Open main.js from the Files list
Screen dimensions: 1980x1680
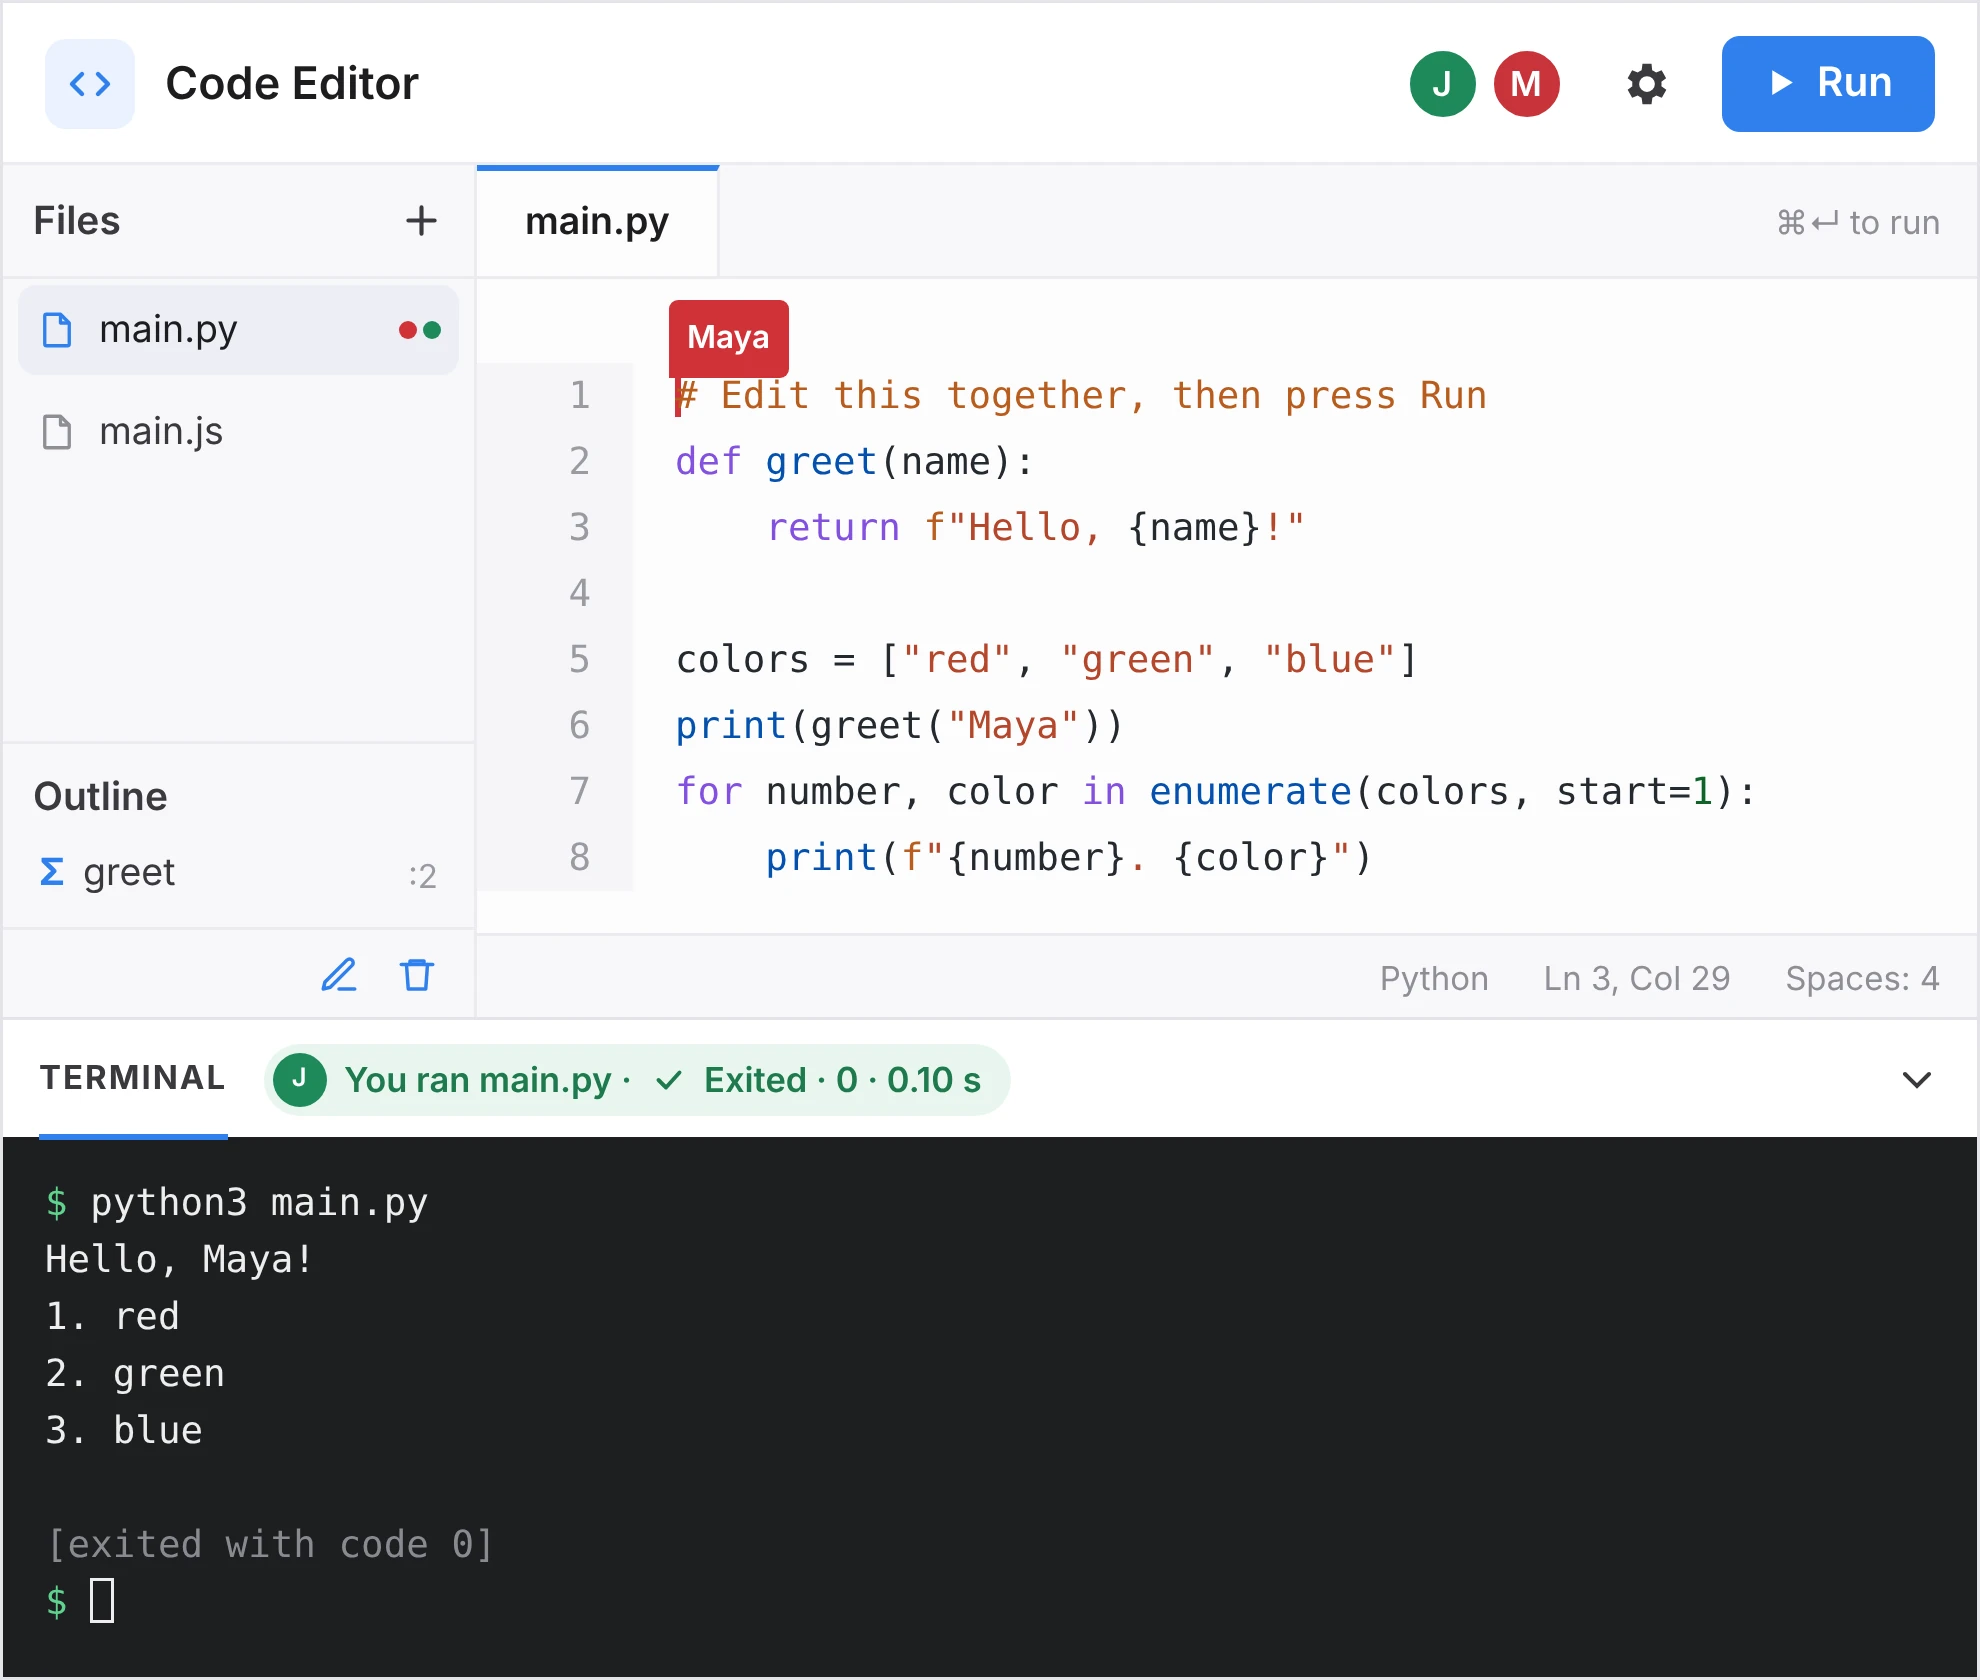(x=238, y=432)
